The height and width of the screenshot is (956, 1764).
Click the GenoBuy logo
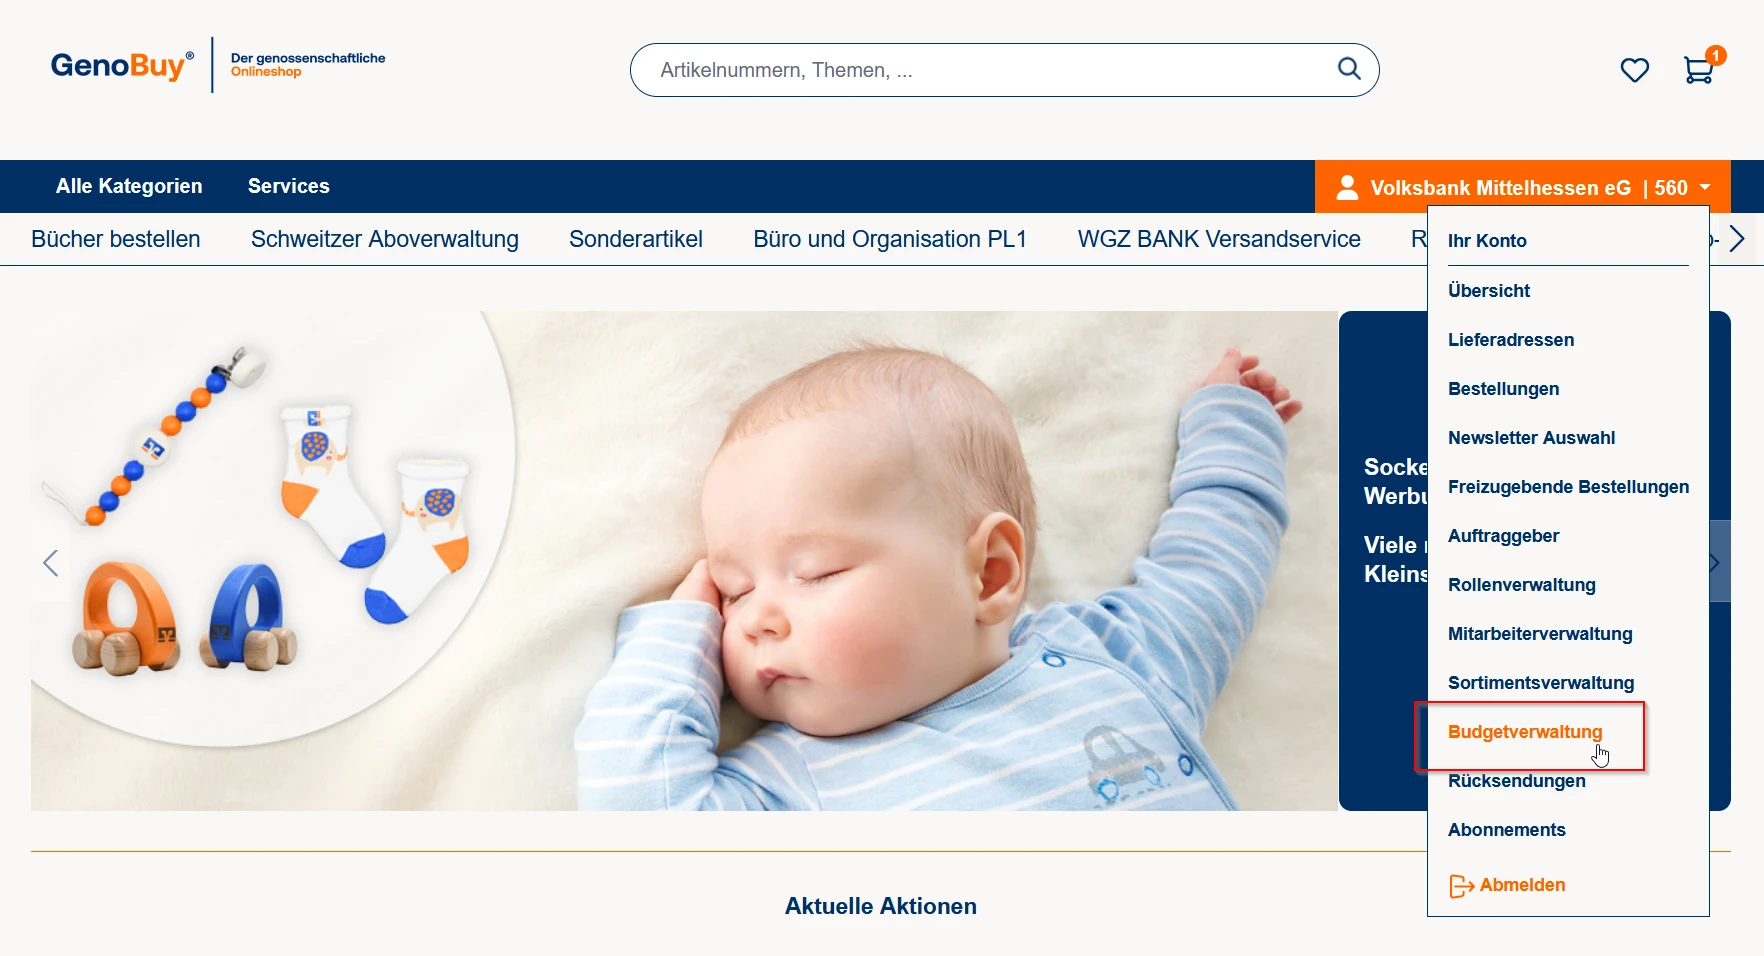click(122, 65)
